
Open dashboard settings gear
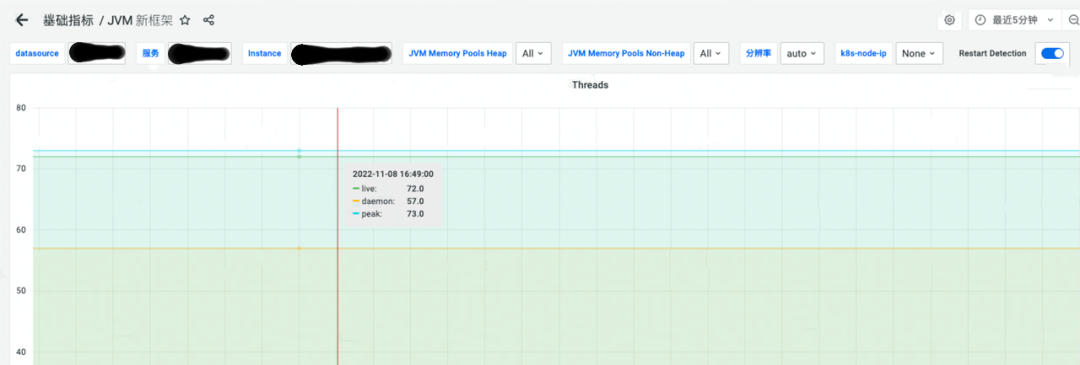(949, 20)
